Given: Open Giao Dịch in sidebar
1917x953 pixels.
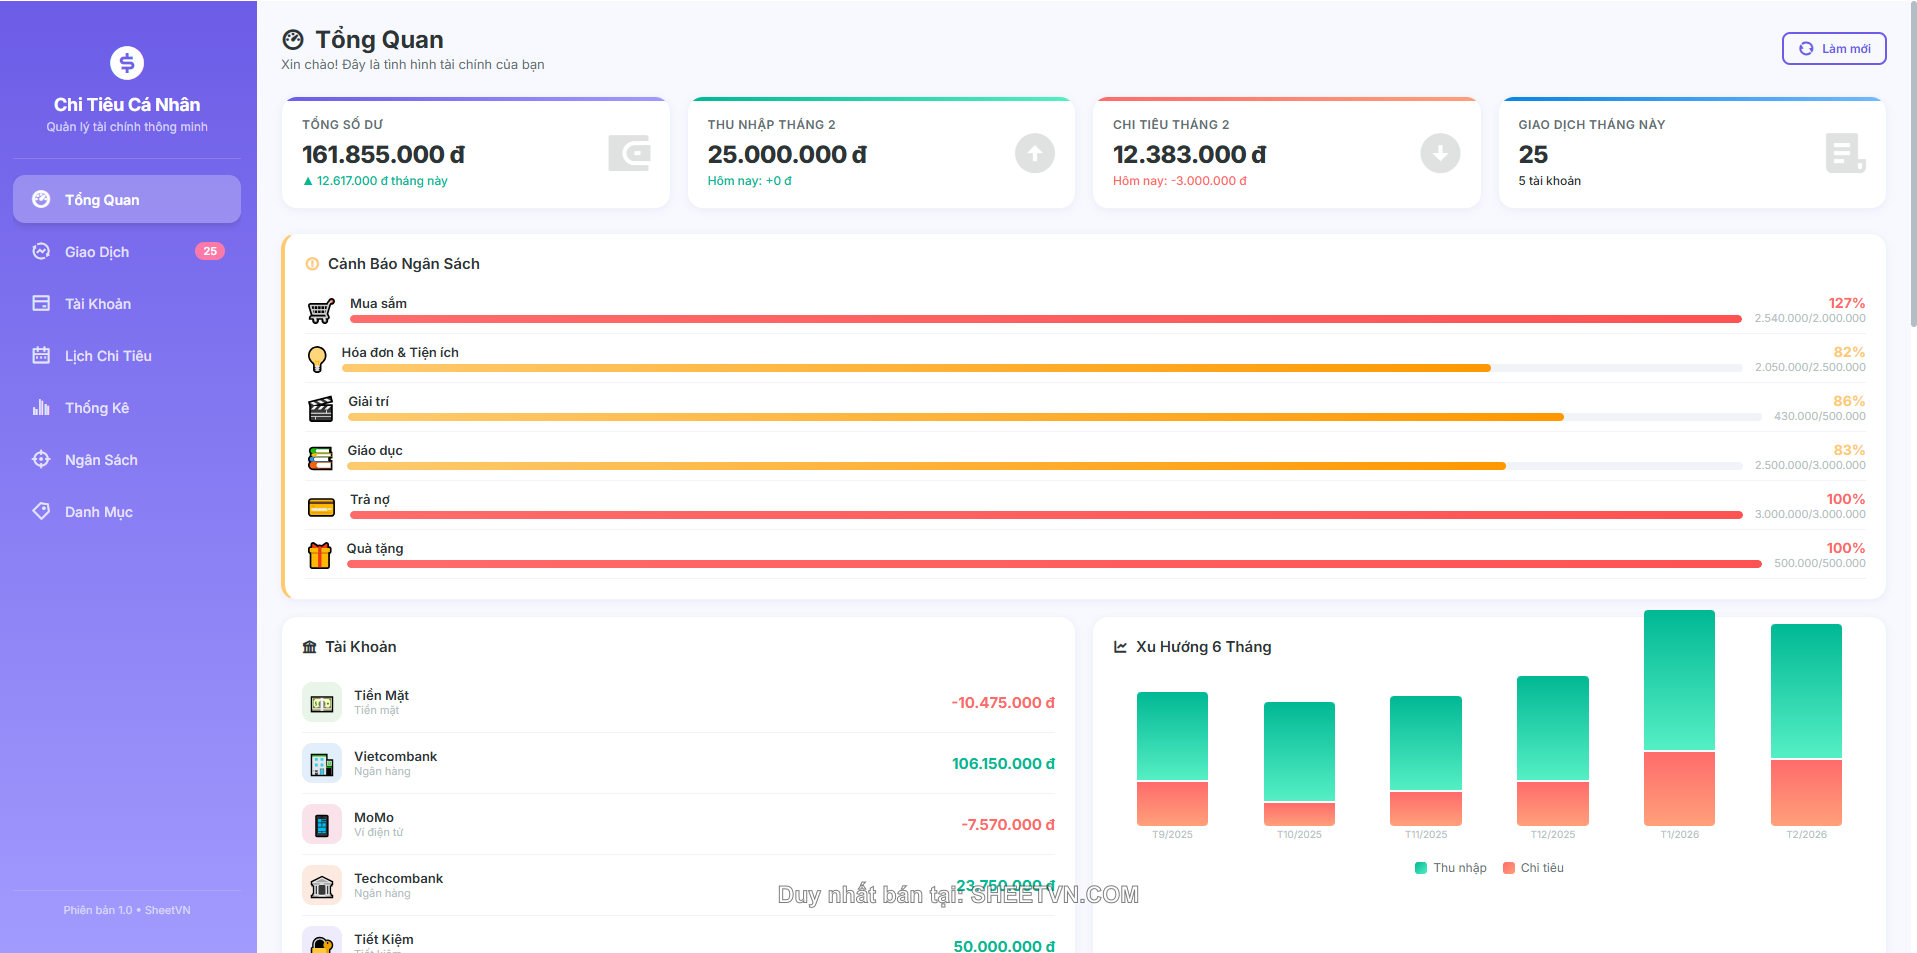Looking at the screenshot, I should (97, 252).
